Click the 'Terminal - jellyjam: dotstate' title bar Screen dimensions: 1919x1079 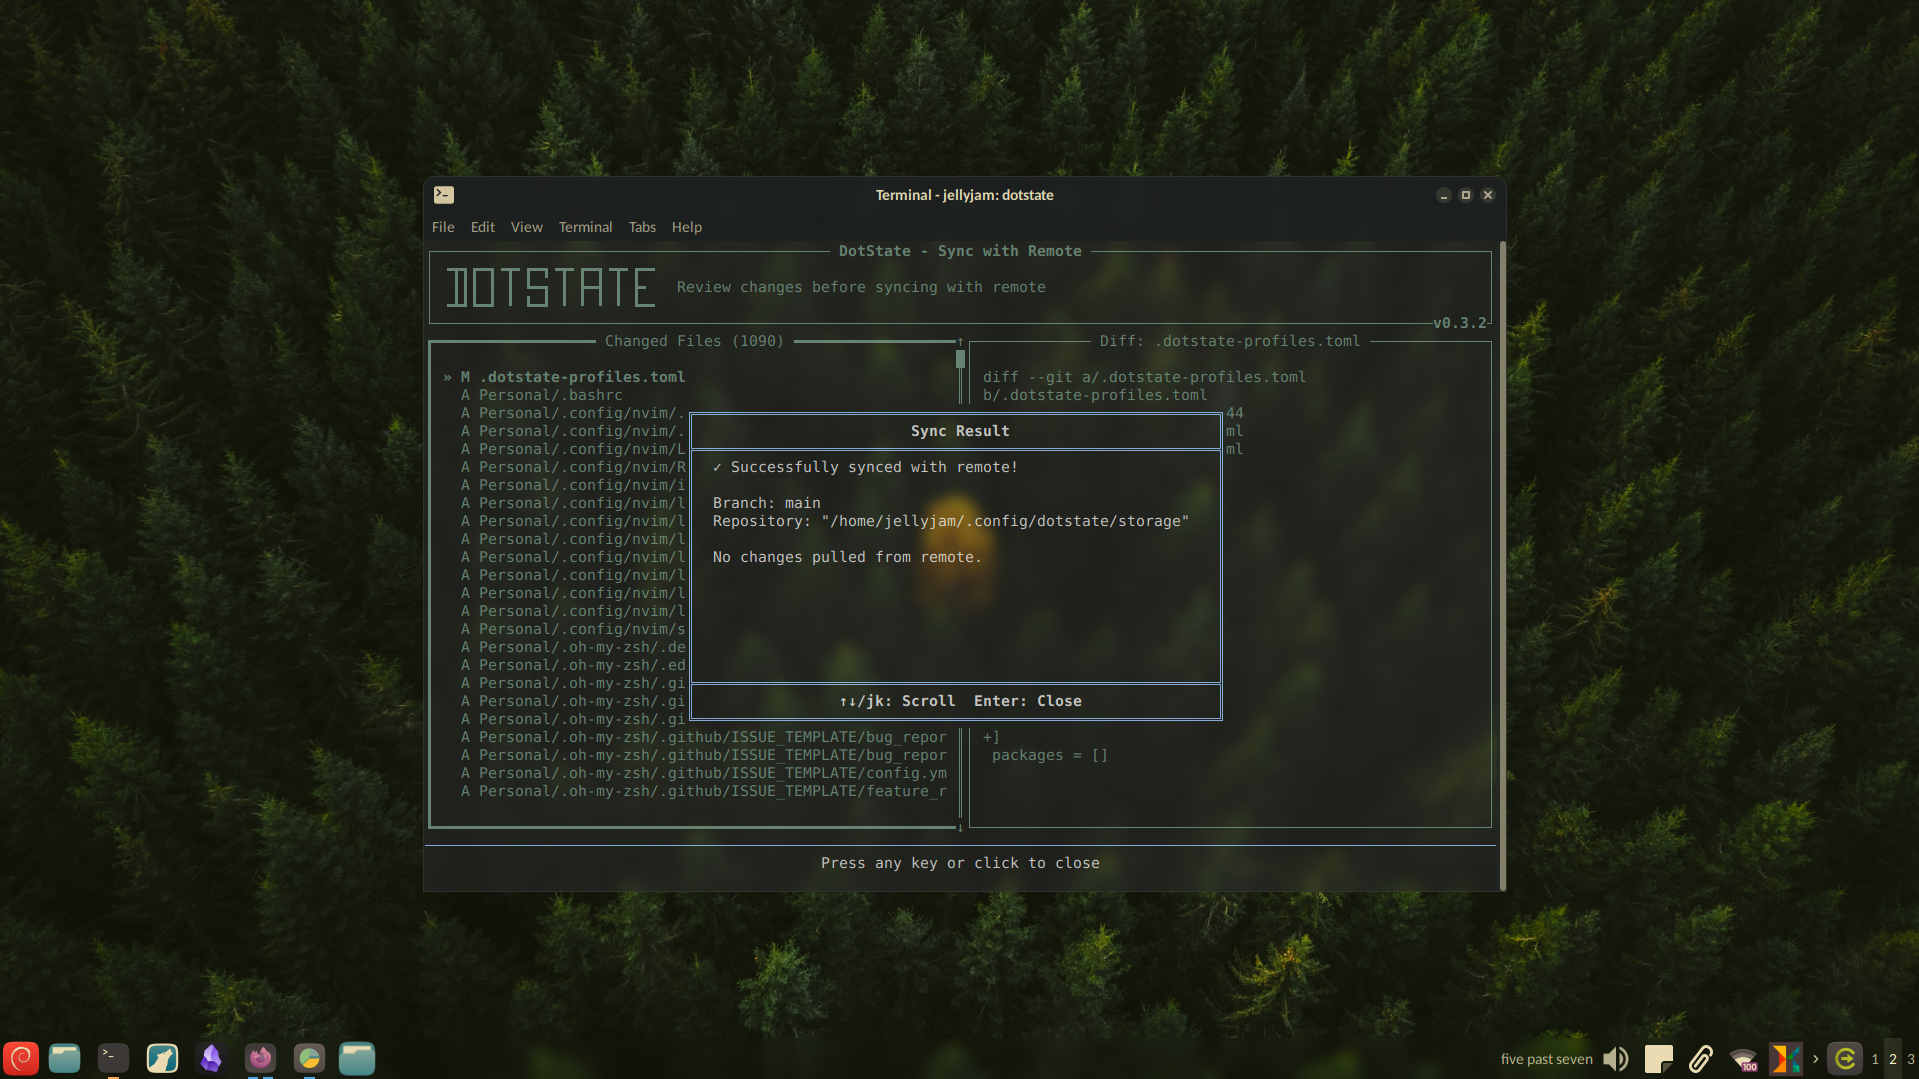[x=964, y=195]
